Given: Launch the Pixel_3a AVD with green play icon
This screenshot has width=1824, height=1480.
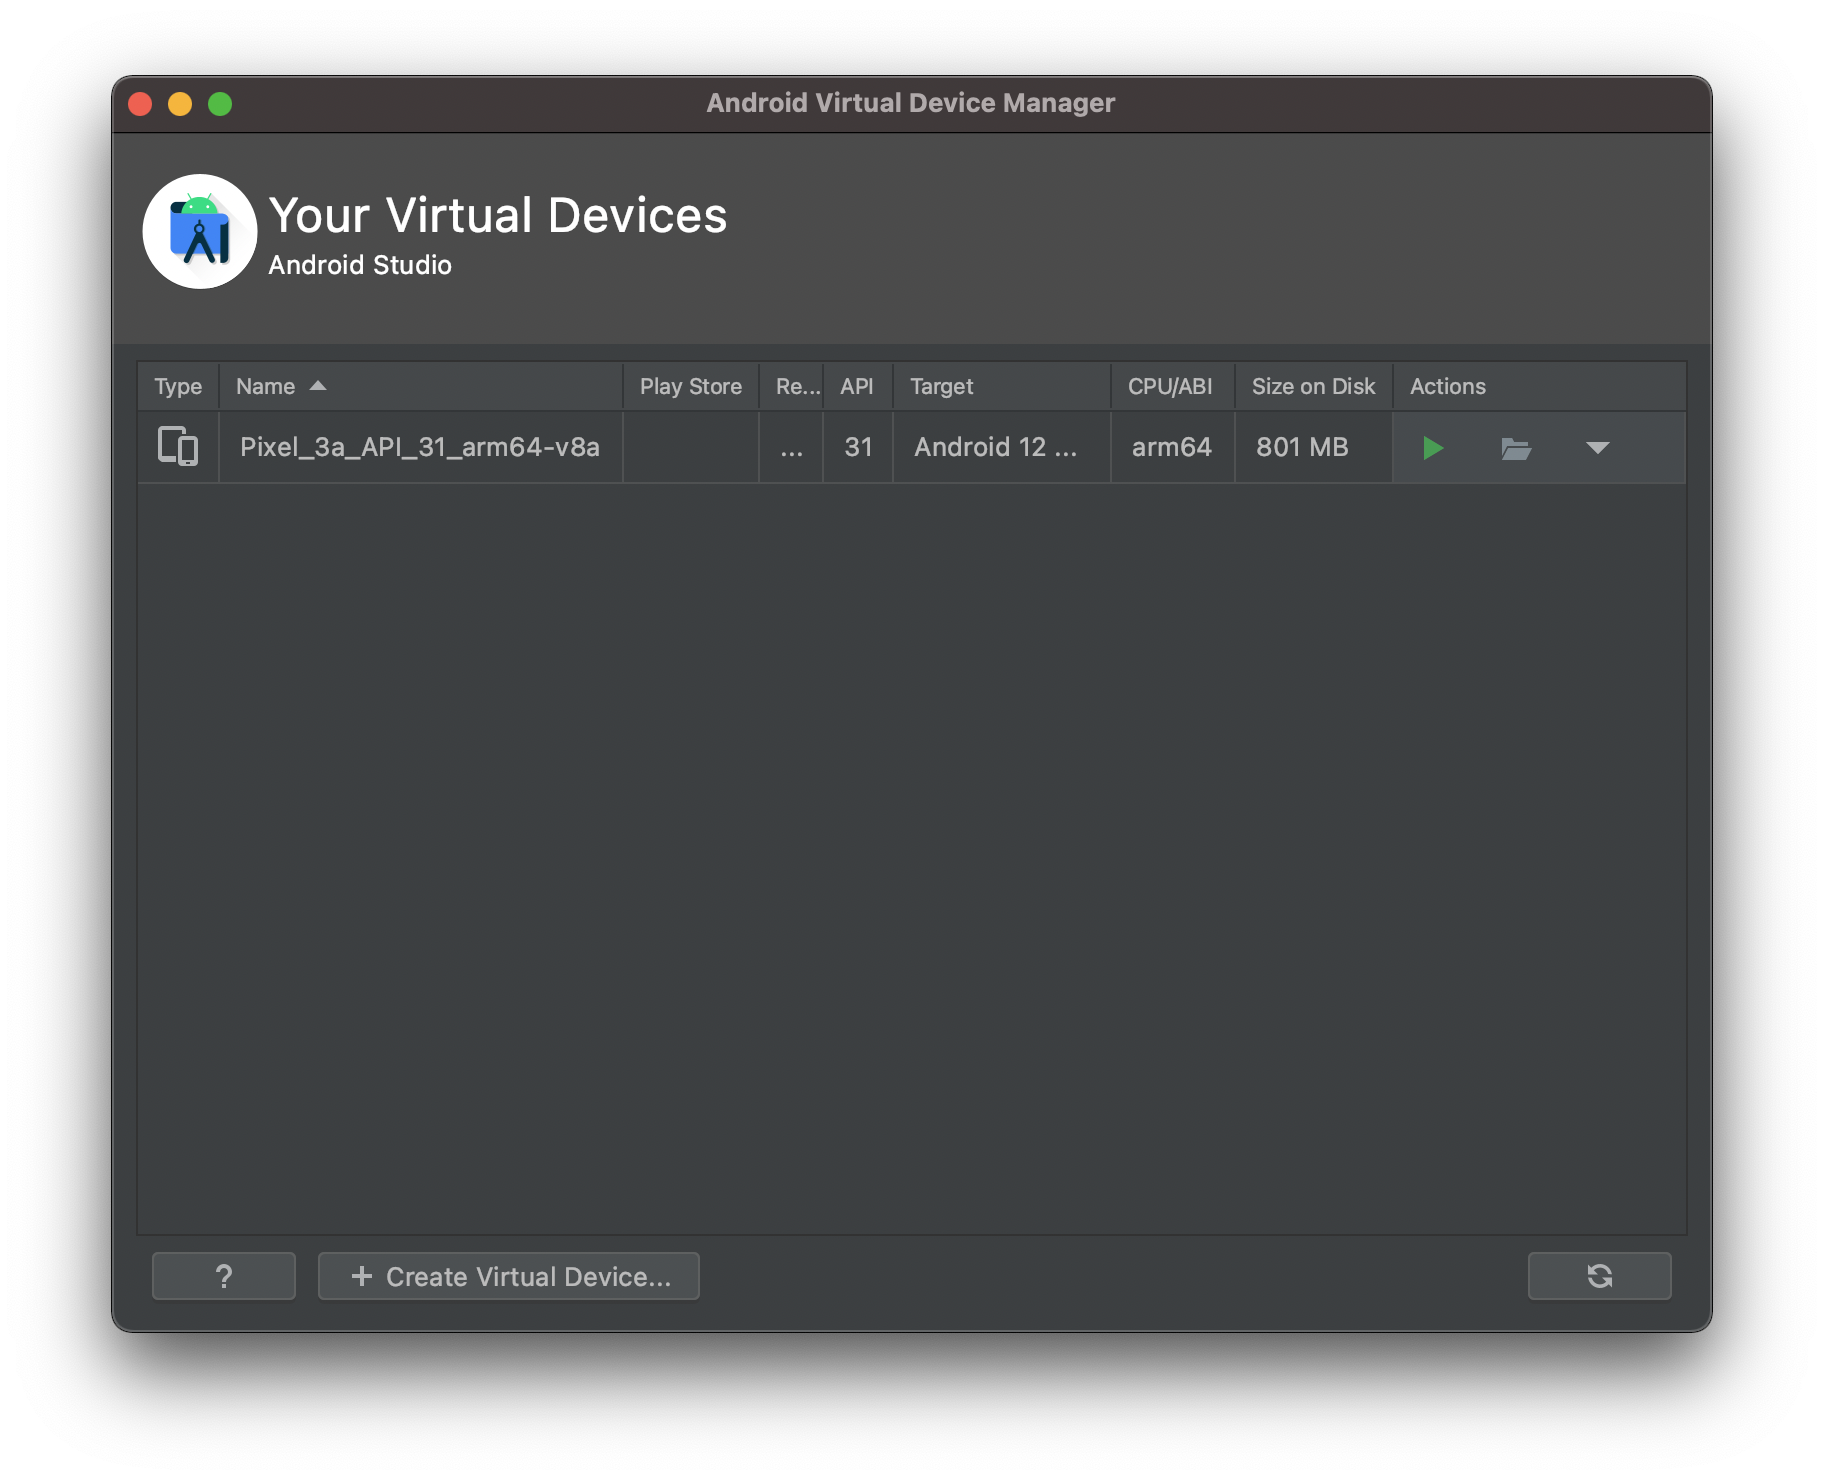Looking at the screenshot, I should 1432,448.
